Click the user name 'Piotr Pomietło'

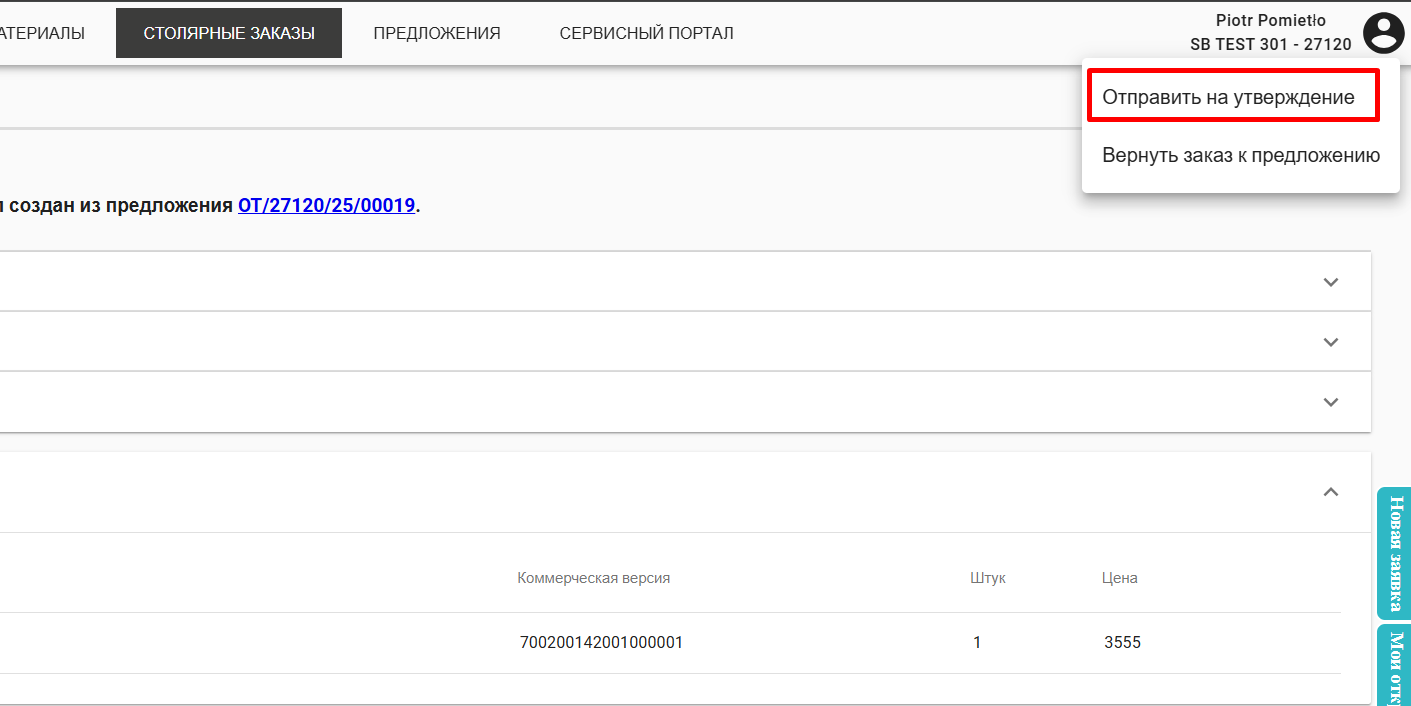pos(1270,20)
